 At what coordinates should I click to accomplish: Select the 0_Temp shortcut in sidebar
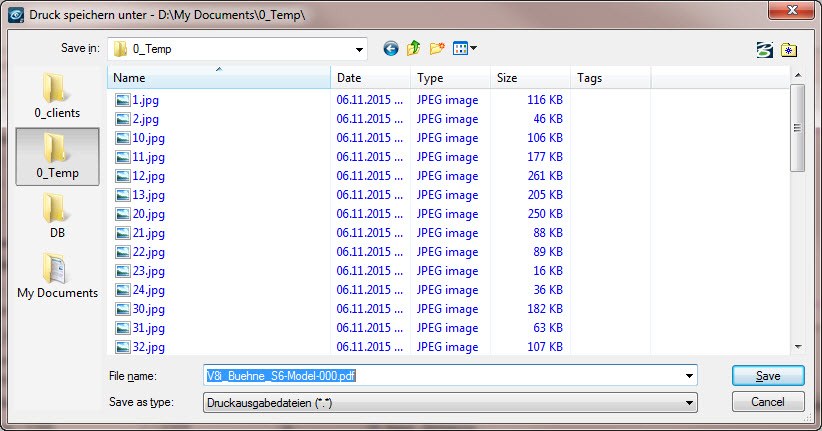57,156
